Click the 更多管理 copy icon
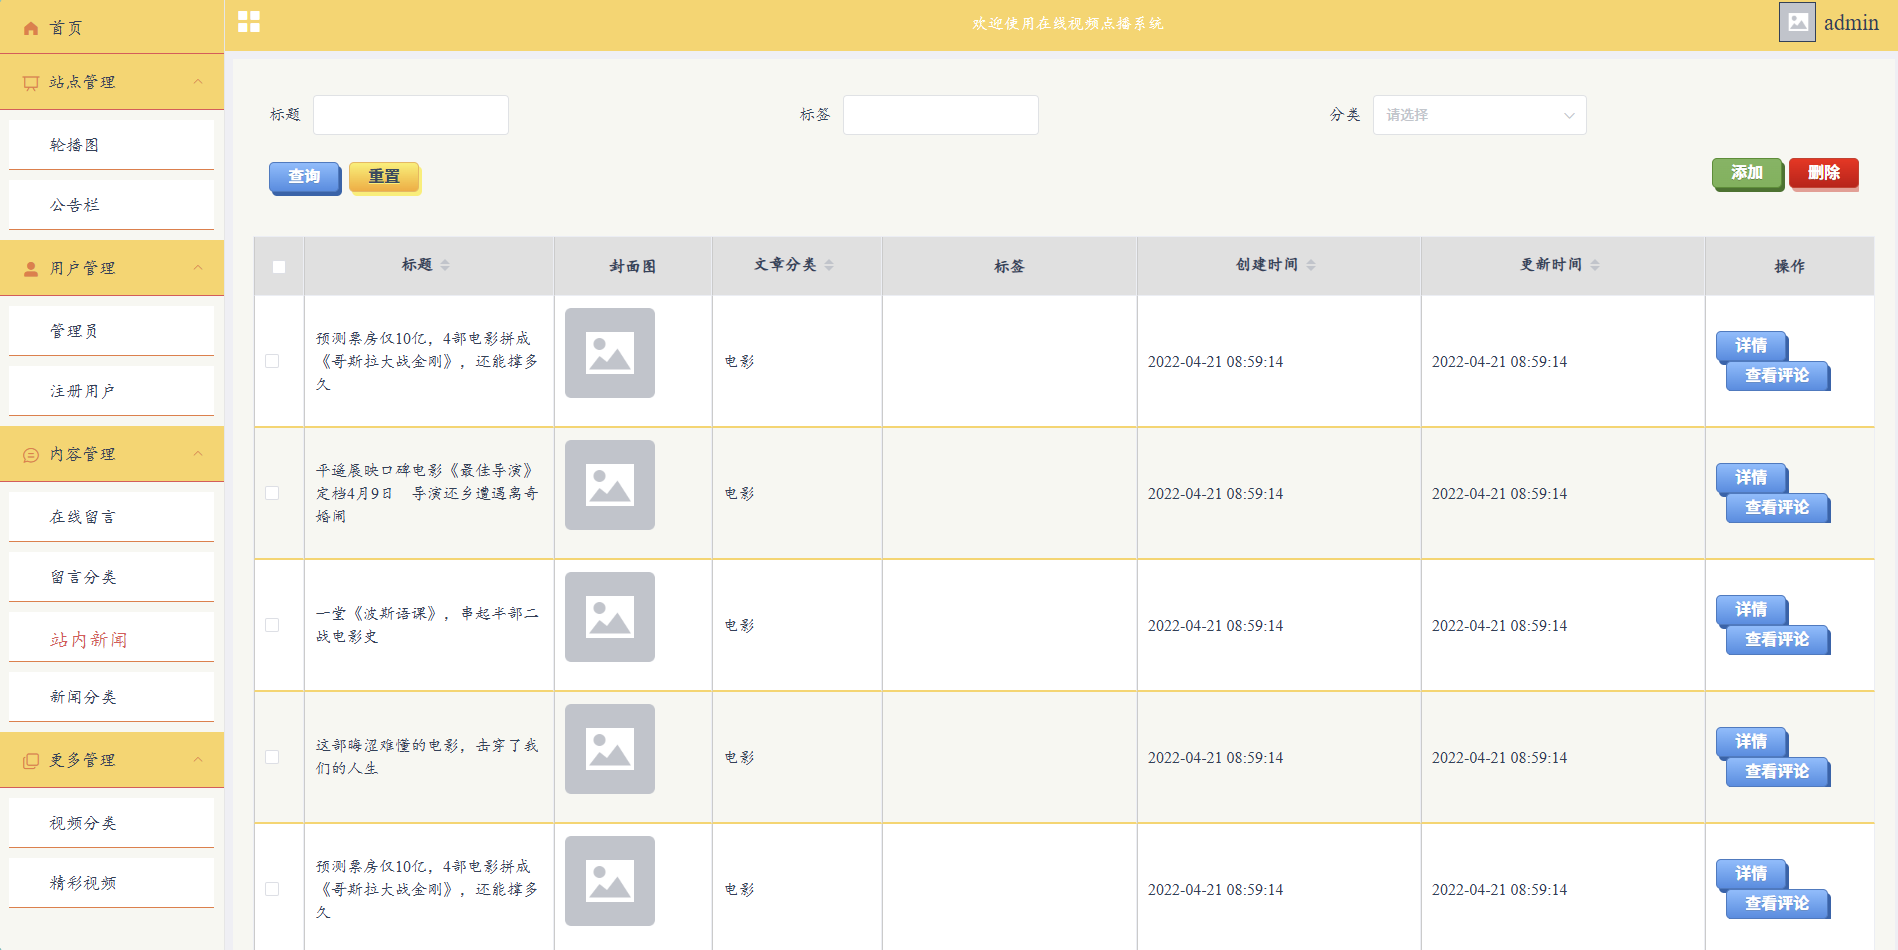1898x950 pixels. pyautogui.click(x=31, y=761)
